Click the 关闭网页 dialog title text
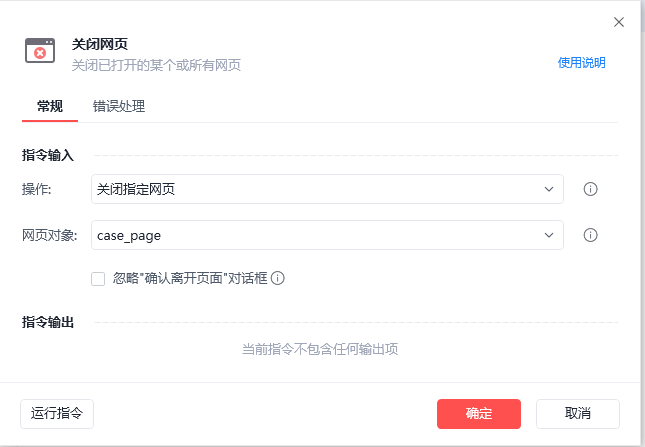 100,44
